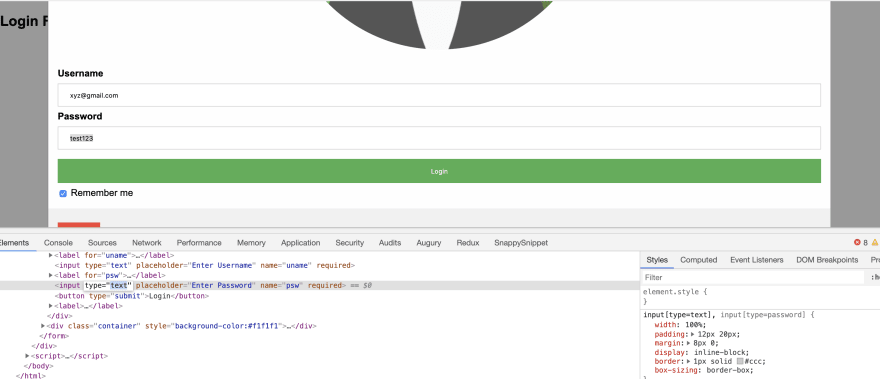Viewport: 880px width, 379px height.
Task: Expand the border shorthand property
Action: pos(689,361)
